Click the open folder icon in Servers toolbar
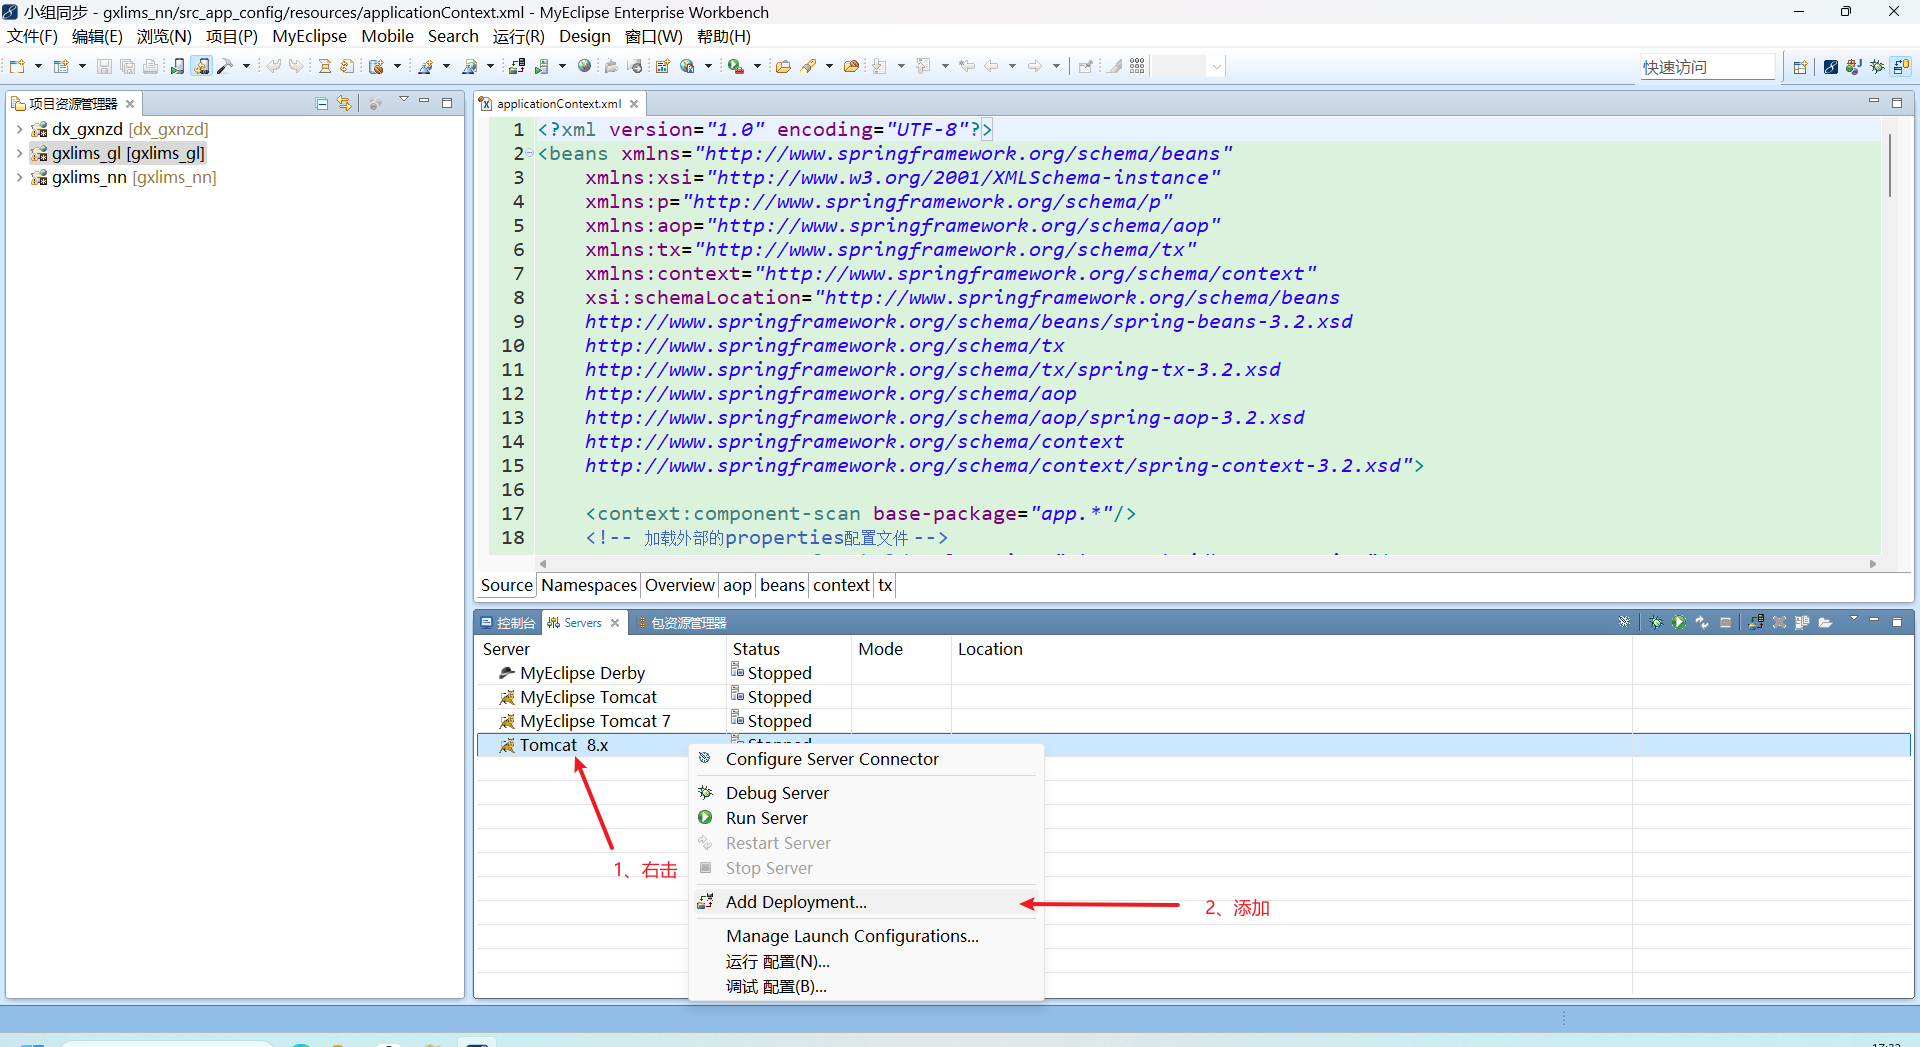1920x1047 pixels. (1825, 622)
